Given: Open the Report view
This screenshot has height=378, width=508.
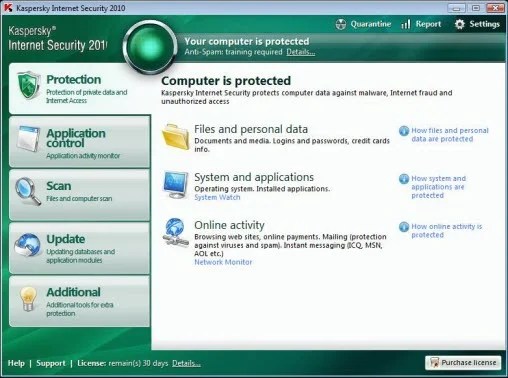Looking at the screenshot, I should 421,24.
